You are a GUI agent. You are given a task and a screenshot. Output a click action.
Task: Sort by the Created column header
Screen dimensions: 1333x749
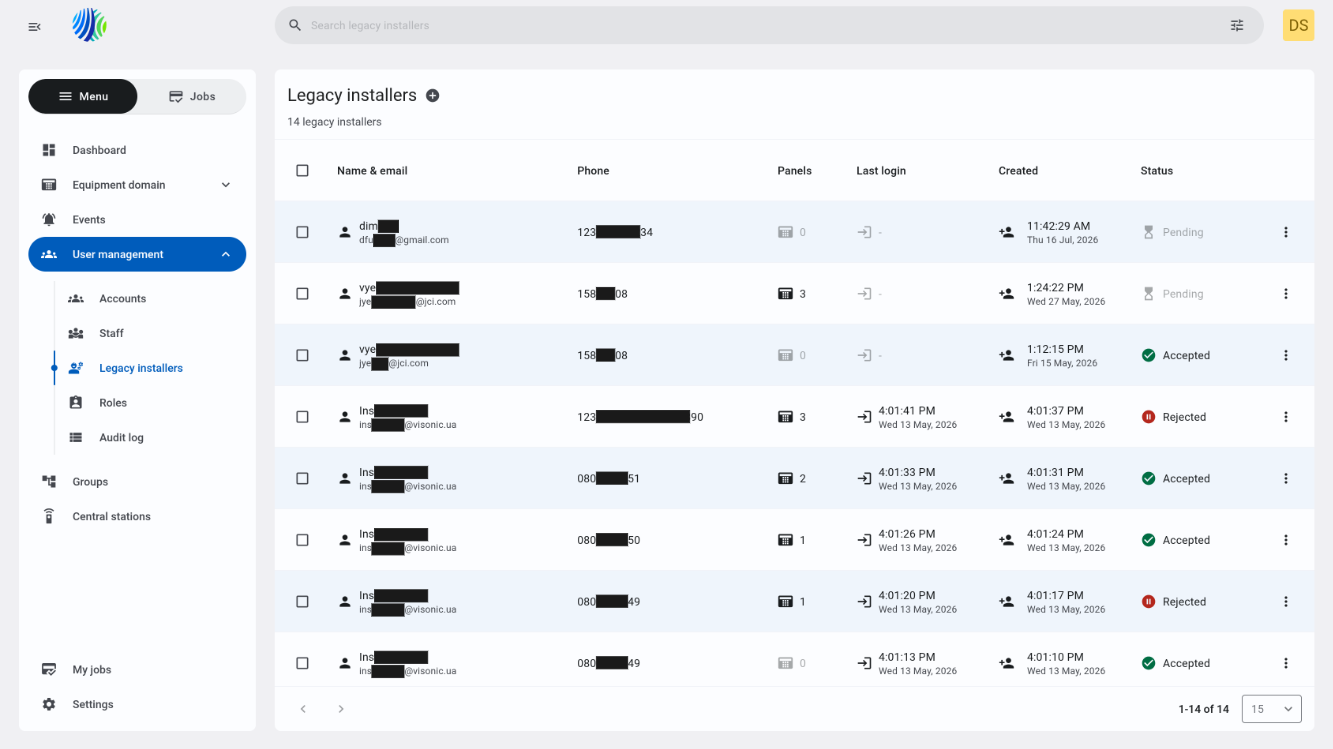[1018, 171]
